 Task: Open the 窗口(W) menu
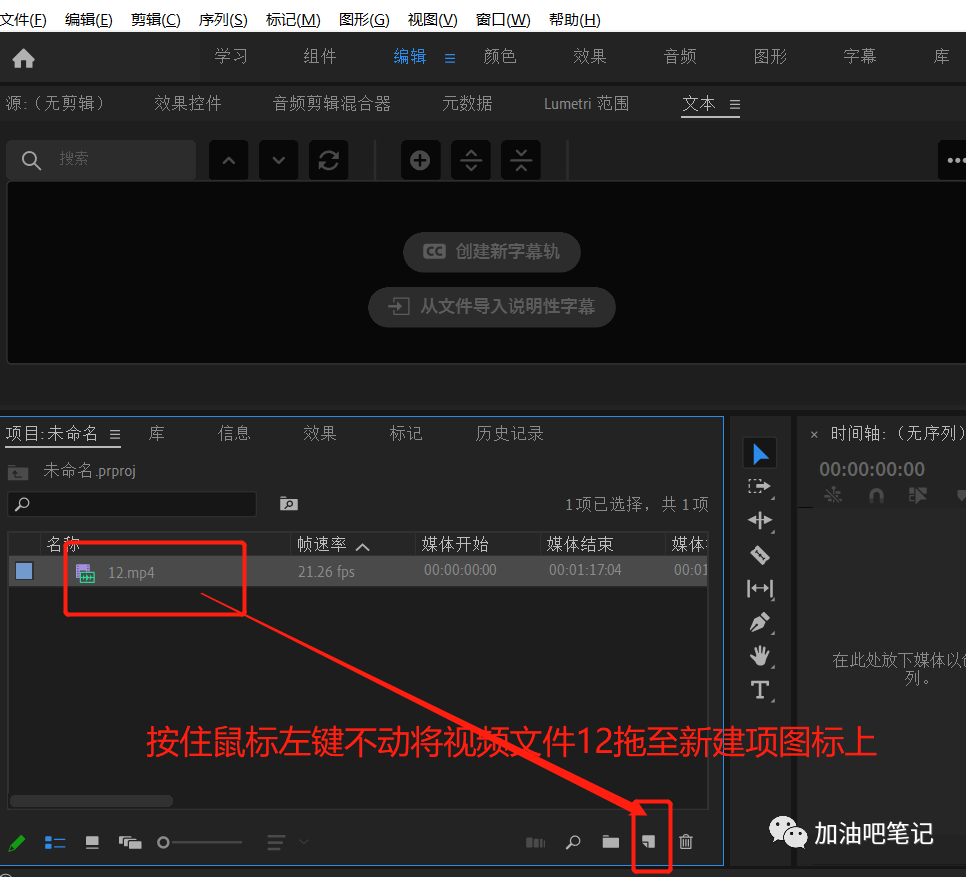[503, 20]
